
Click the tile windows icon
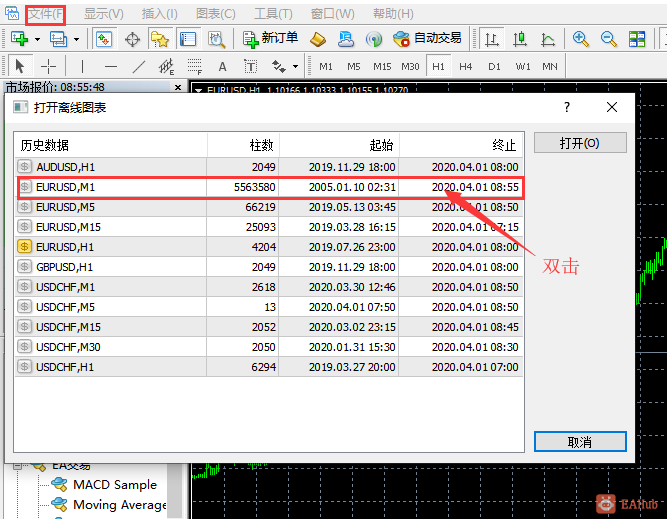click(x=637, y=39)
